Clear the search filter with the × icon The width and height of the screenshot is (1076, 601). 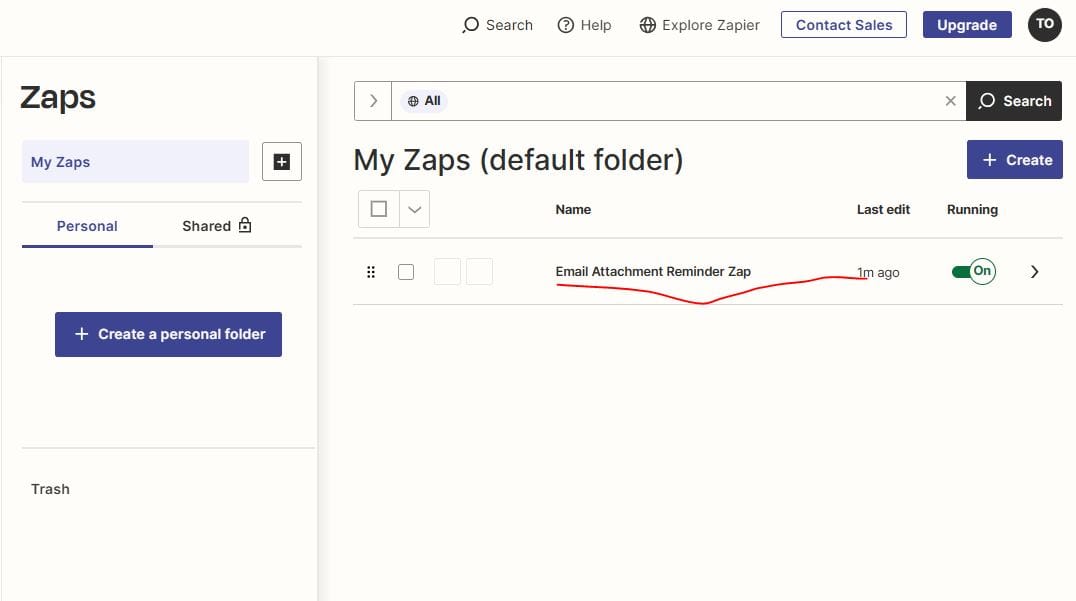(x=950, y=100)
